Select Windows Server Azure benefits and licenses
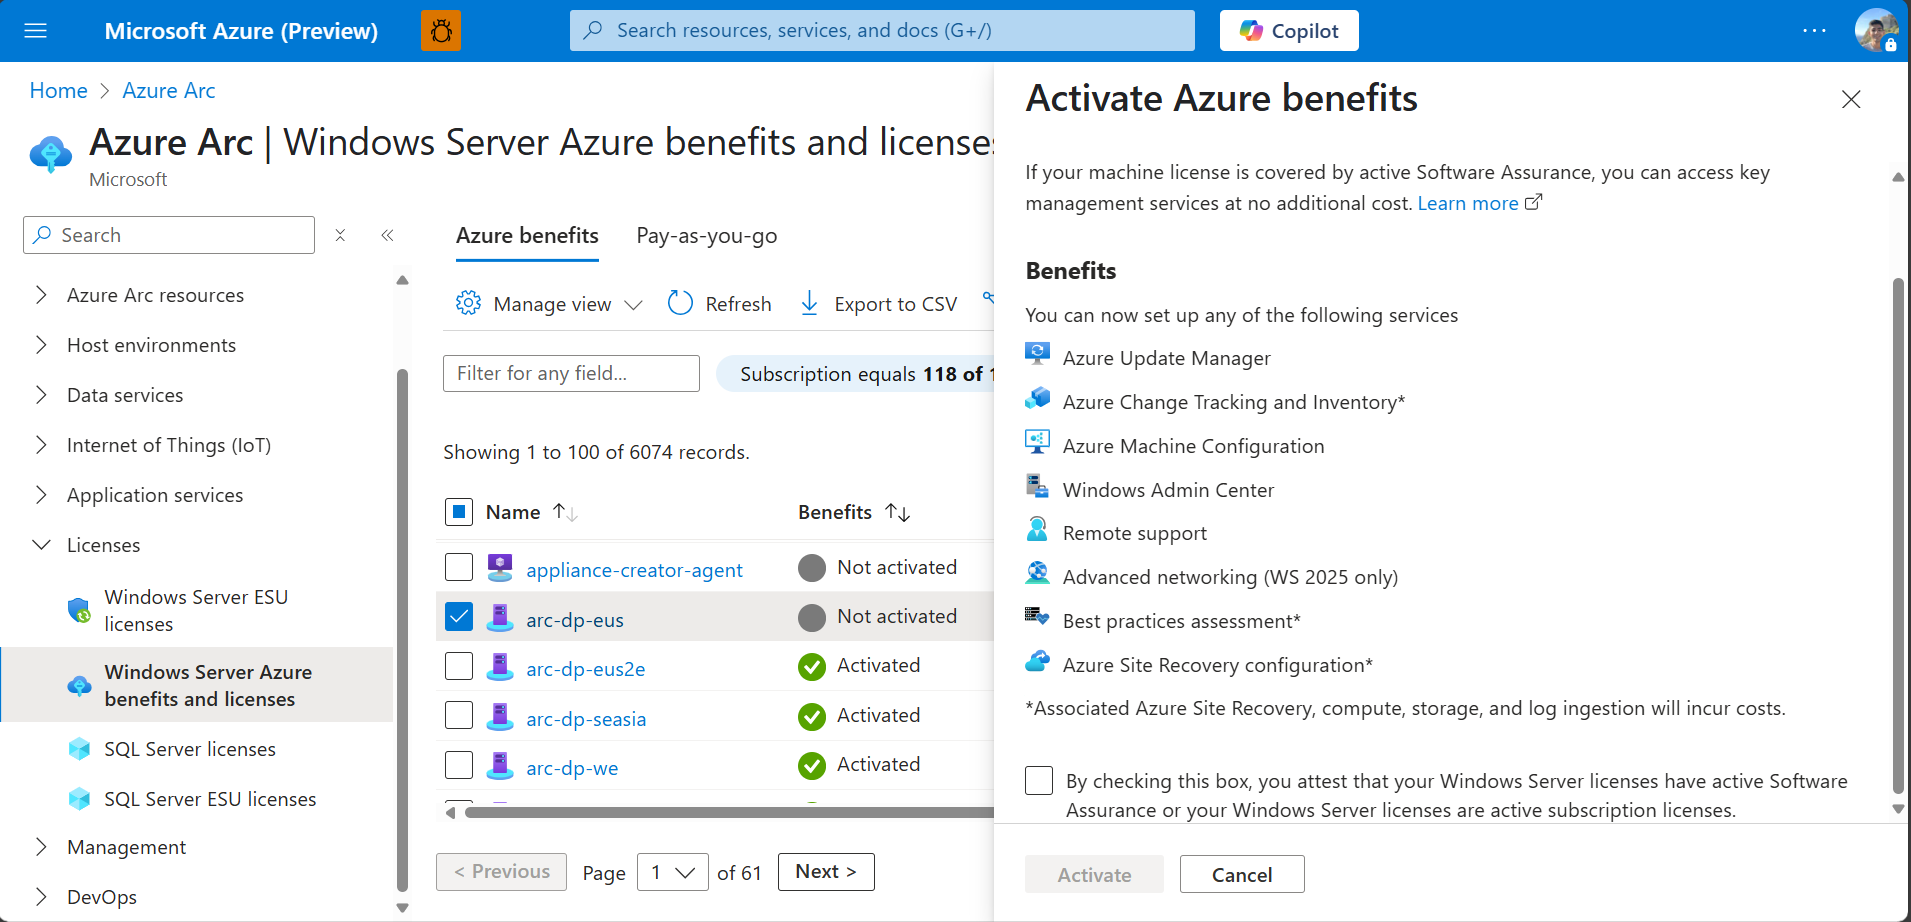The width and height of the screenshot is (1911, 922). (x=207, y=685)
